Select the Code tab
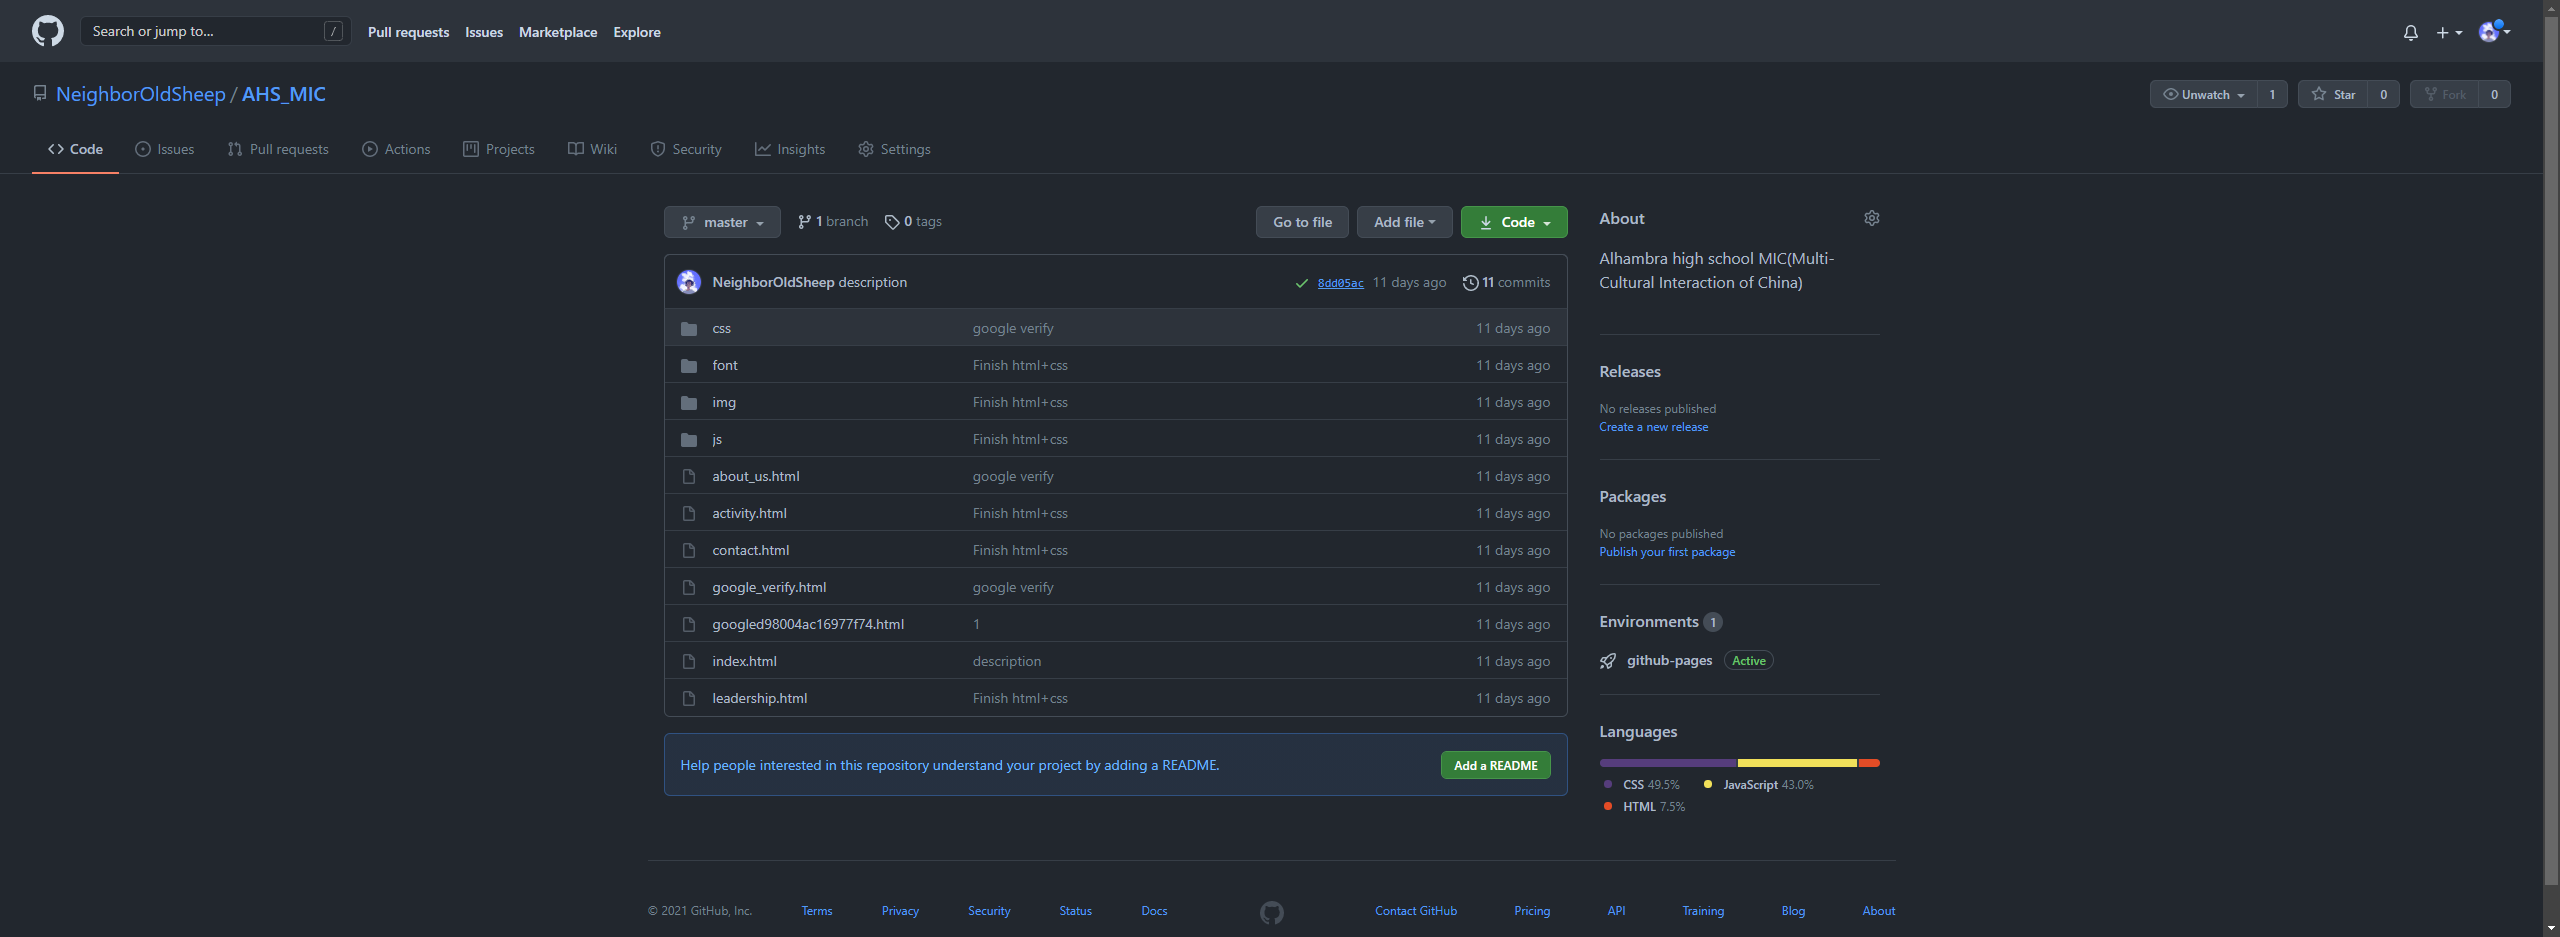2560x937 pixels. 75,149
